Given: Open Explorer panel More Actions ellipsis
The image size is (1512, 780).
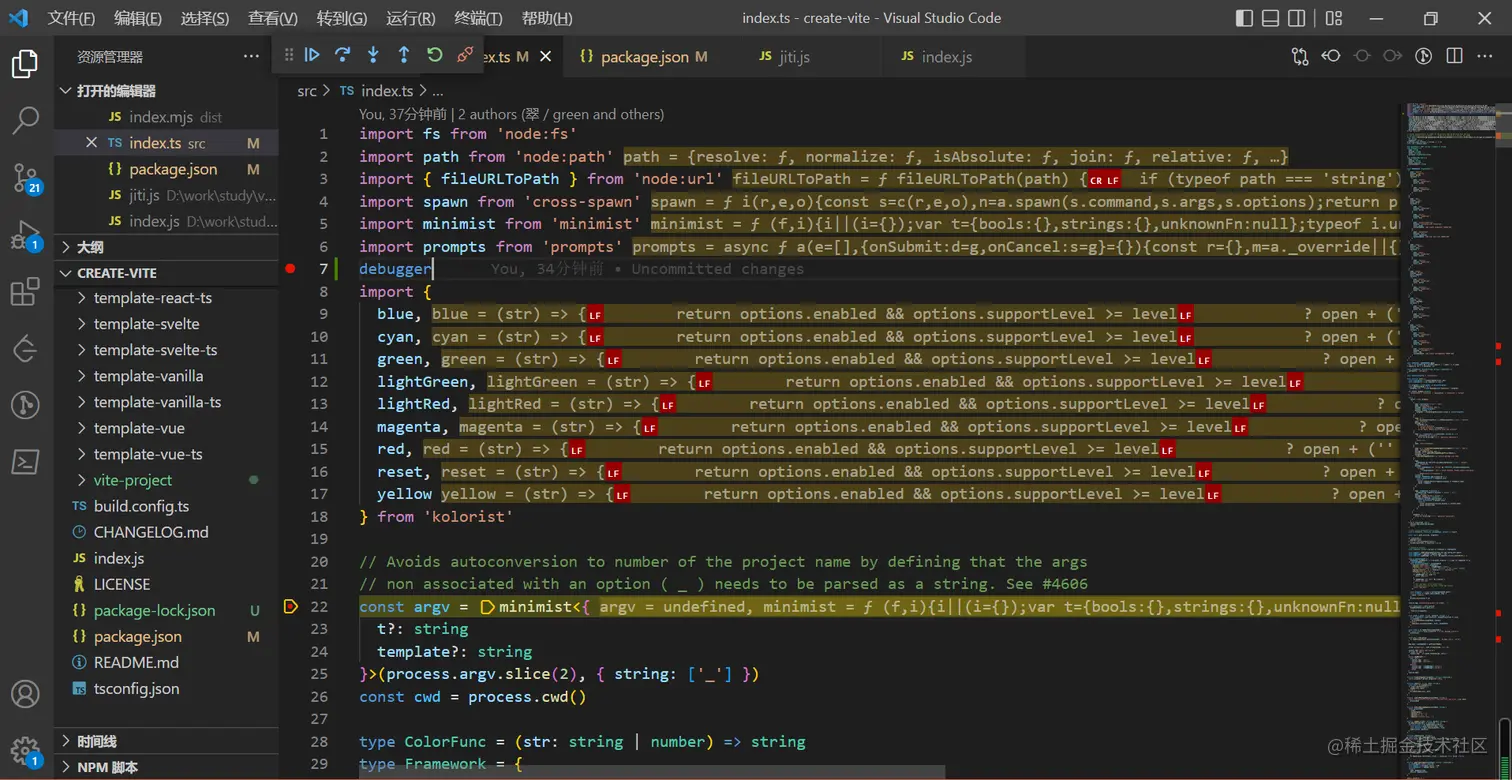Looking at the screenshot, I should pos(251,57).
